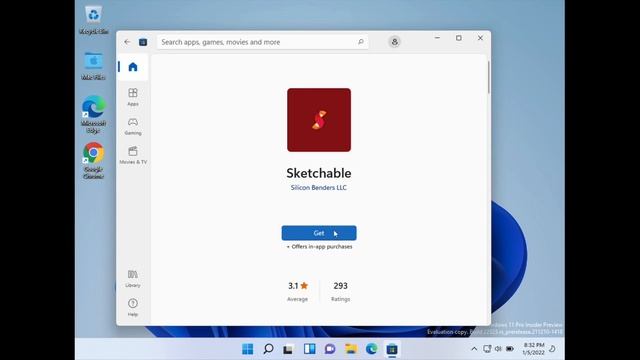Open Chat from the taskbar
This screenshot has height=360, width=640.
click(x=330, y=349)
